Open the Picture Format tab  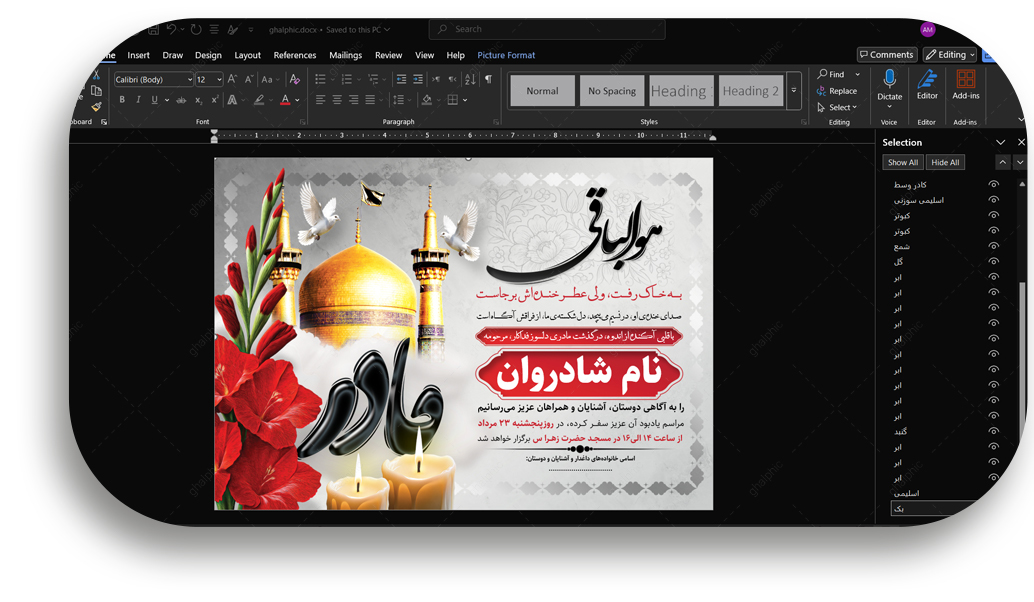[506, 55]
